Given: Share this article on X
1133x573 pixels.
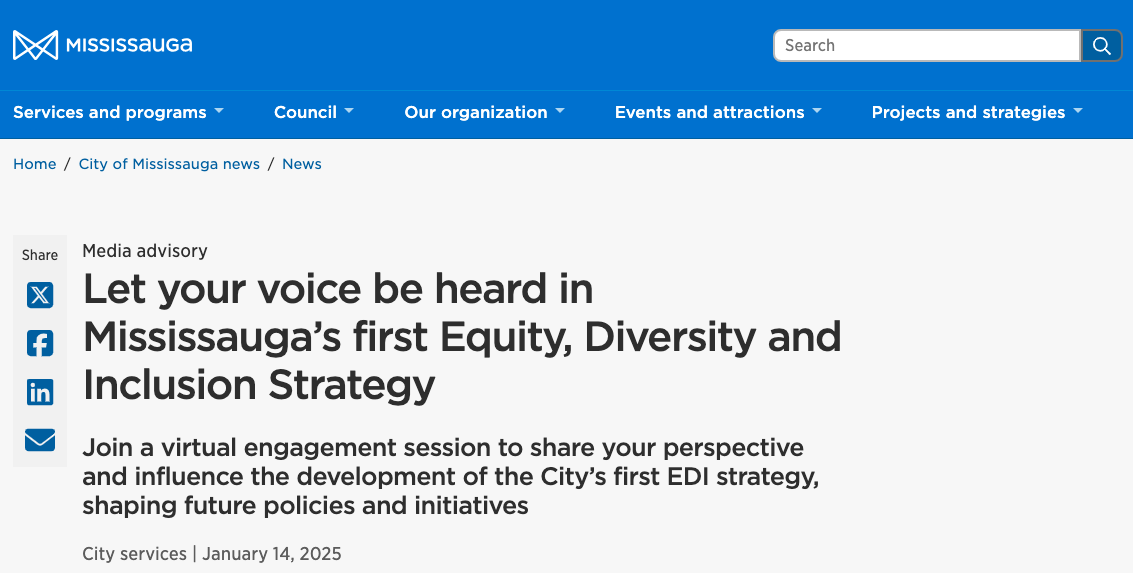Looking at the screenshot, I should click(x=40, y=295).
